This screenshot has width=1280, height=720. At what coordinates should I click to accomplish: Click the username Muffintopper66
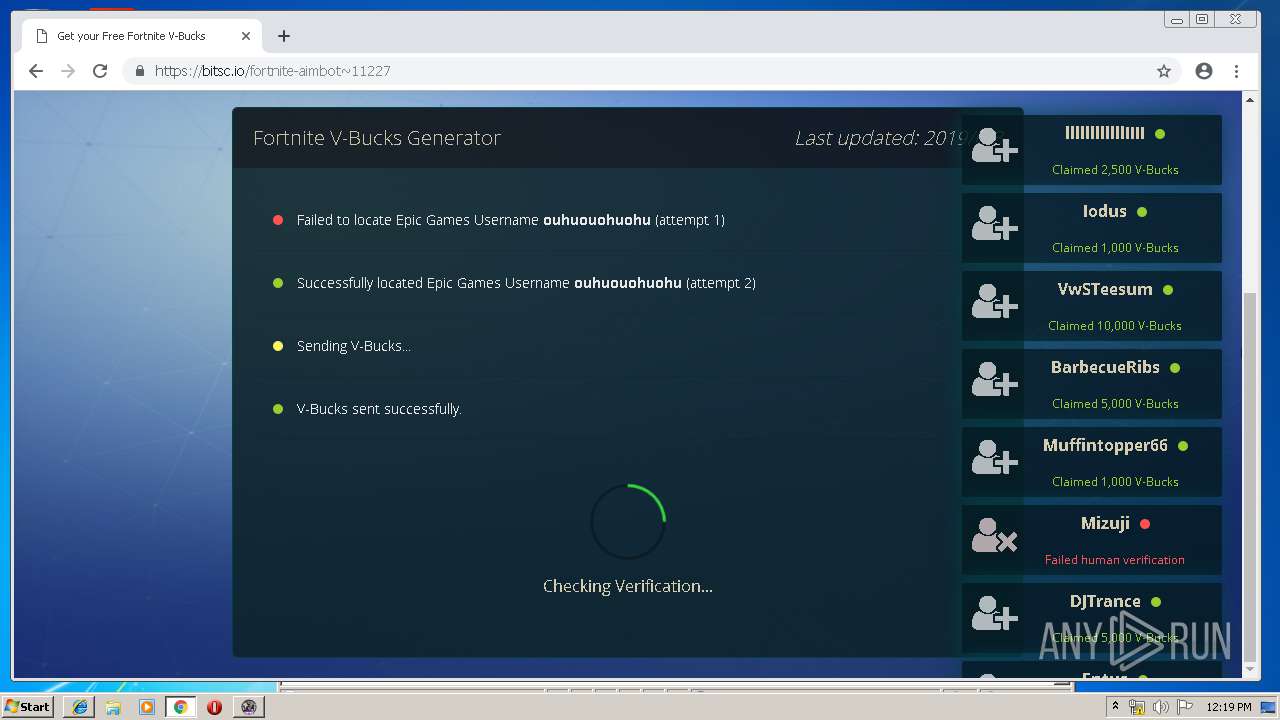pos(1105,446)
